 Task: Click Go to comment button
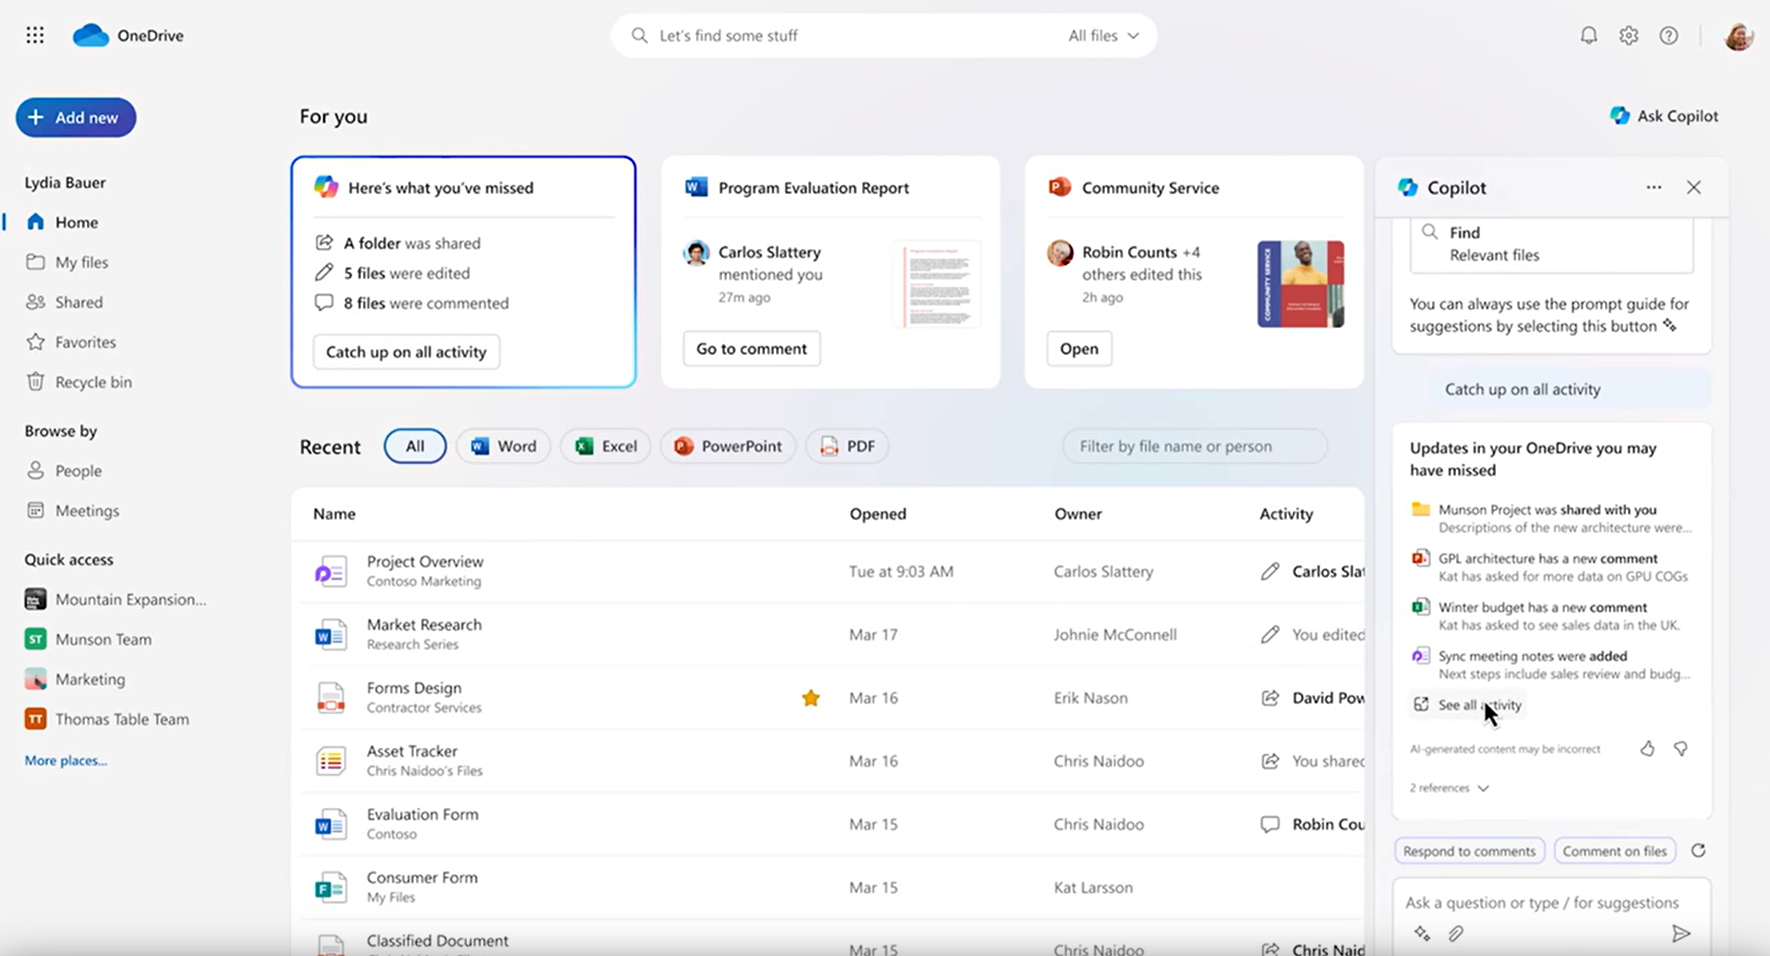pos(751,349)
